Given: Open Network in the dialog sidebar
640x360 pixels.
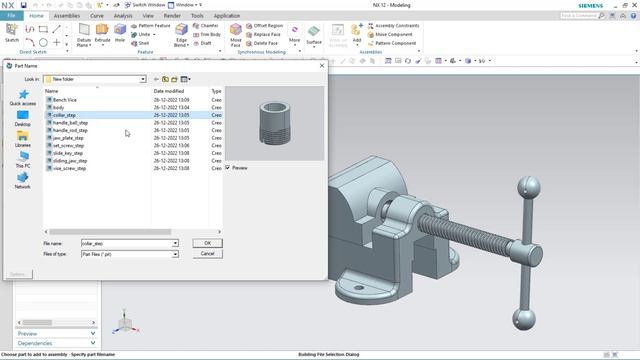Looking at the screenshot, I should click(23, 180).
